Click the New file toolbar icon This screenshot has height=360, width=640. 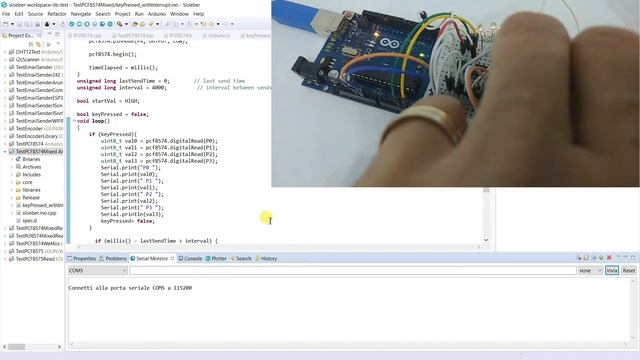6,24
